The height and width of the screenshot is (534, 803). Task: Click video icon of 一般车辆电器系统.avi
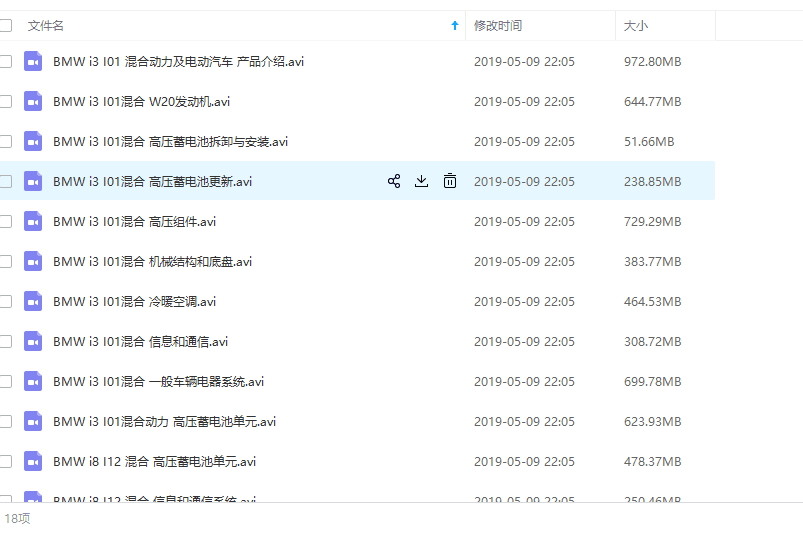(x=33, y=381)
